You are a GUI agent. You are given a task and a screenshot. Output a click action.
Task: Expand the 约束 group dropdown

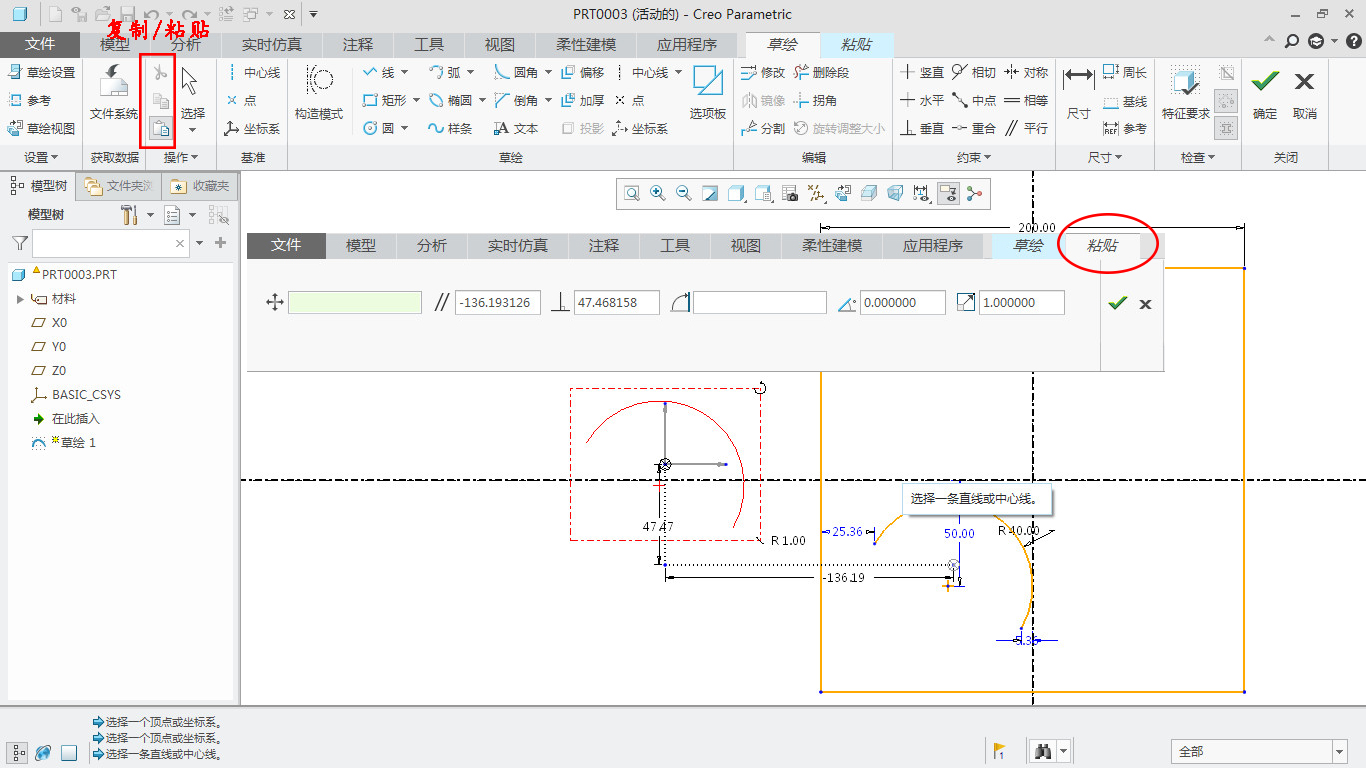(974, 158)
